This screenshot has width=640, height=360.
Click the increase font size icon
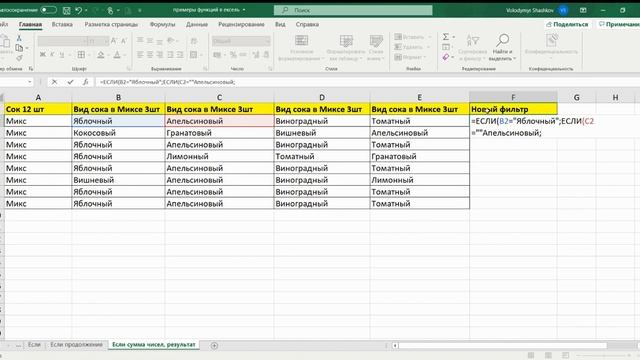[114, 41]
